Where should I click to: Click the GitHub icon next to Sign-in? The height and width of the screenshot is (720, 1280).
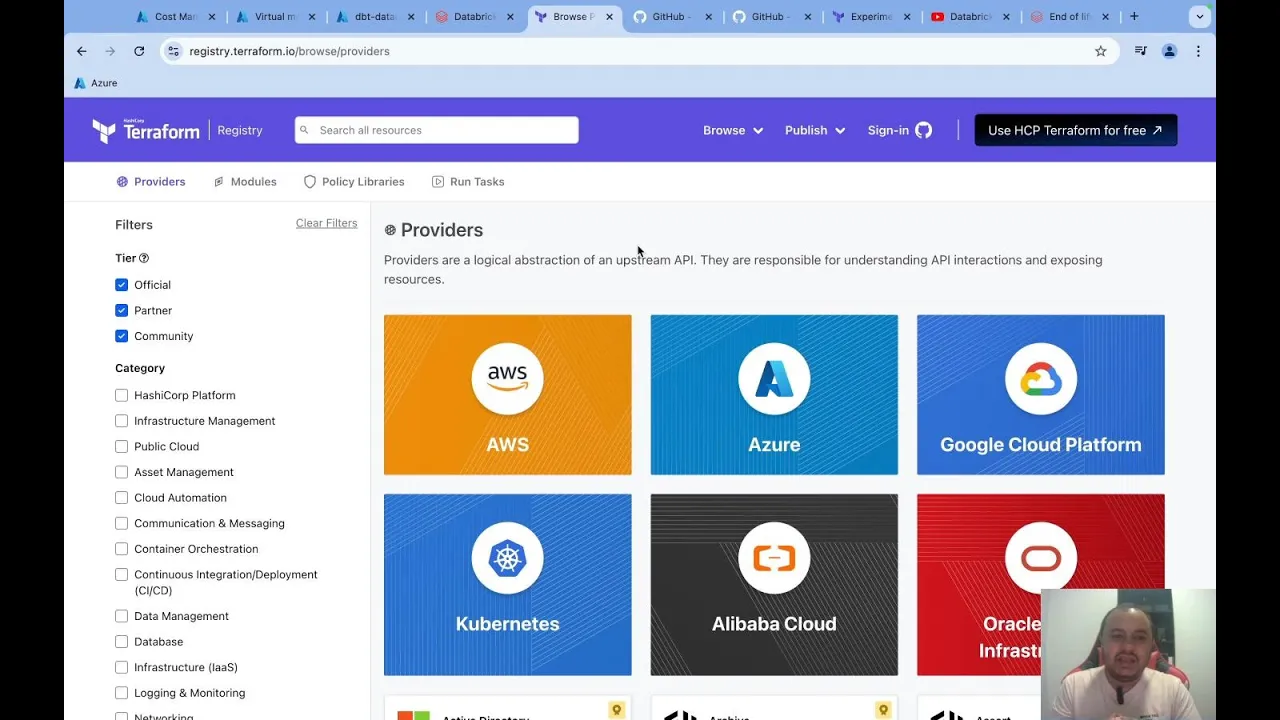pos(924,130)
